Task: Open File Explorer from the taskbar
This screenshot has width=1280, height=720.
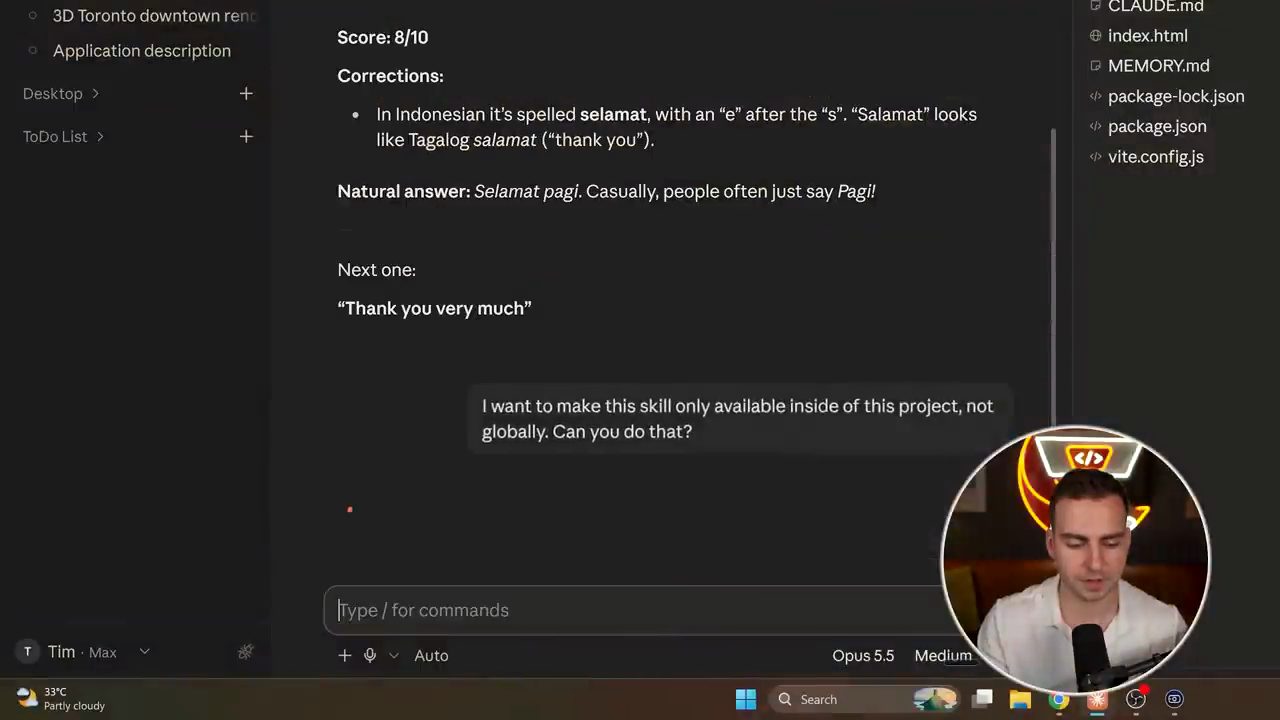Action: point(1020,699)
